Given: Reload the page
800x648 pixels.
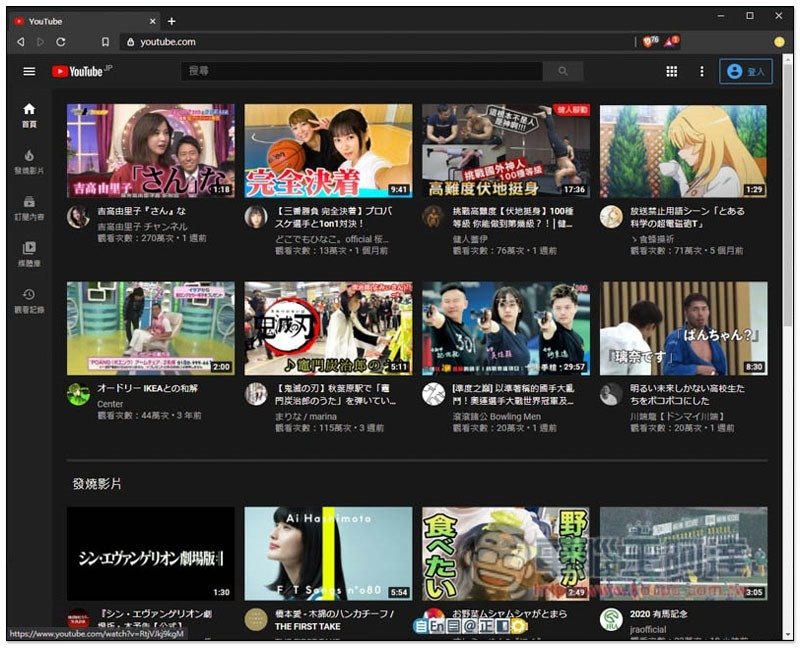Looking at the screenshot, I should 61,42.
